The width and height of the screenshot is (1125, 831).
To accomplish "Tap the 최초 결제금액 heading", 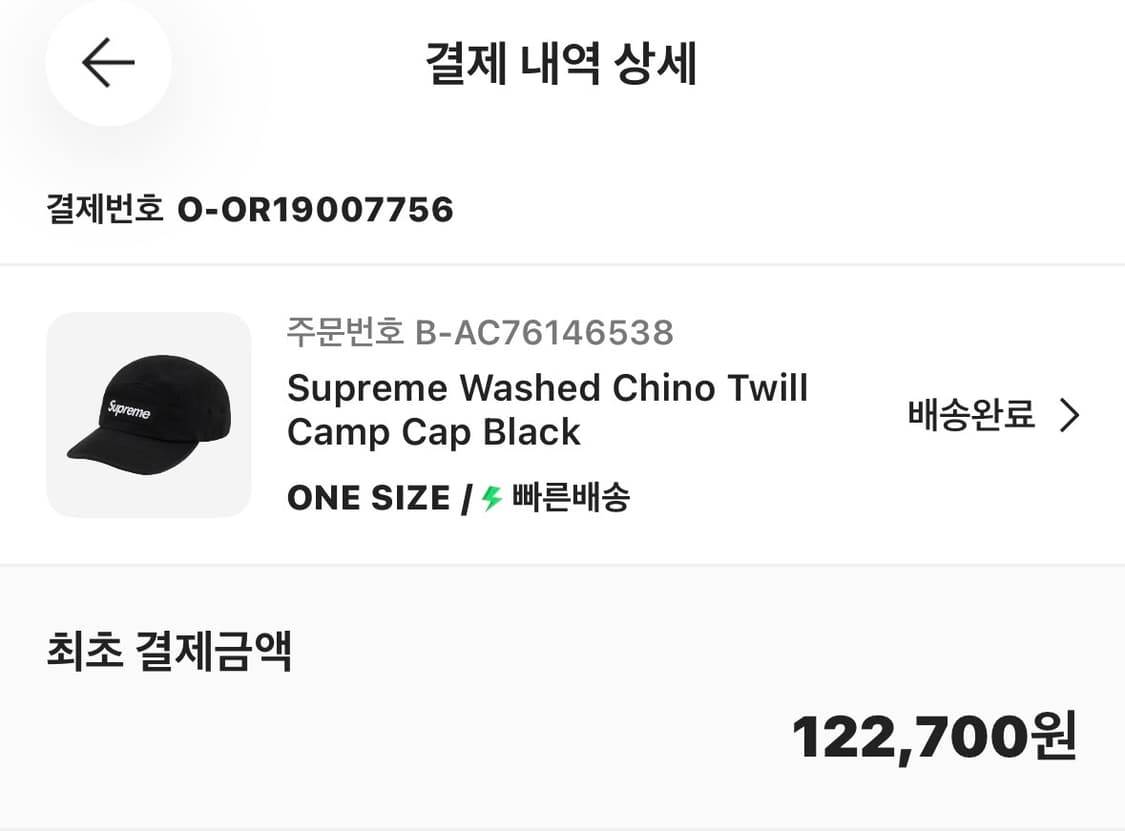I will pos(169,653).
